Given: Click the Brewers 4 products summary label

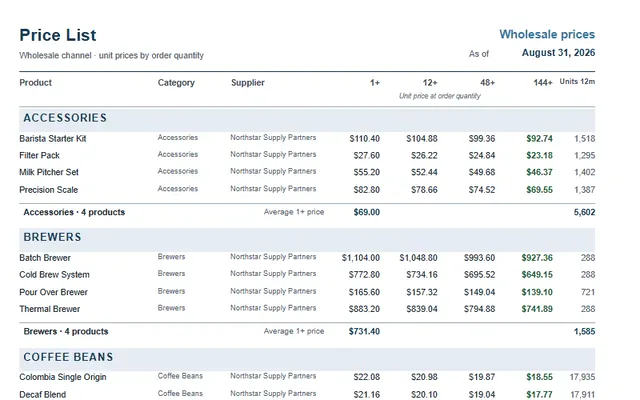Looking at the screenshot, I should pyautogui.click(x=66, y=331).
